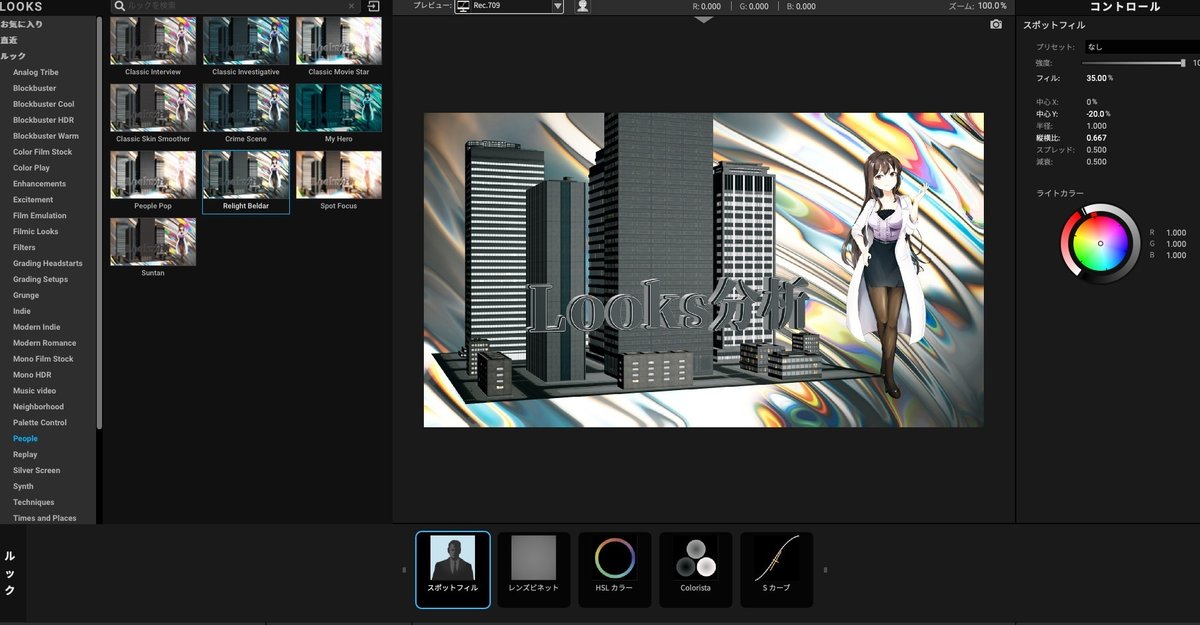Select the Silver Screen category
Screen dimensions: 1200x625
[37, 471]
